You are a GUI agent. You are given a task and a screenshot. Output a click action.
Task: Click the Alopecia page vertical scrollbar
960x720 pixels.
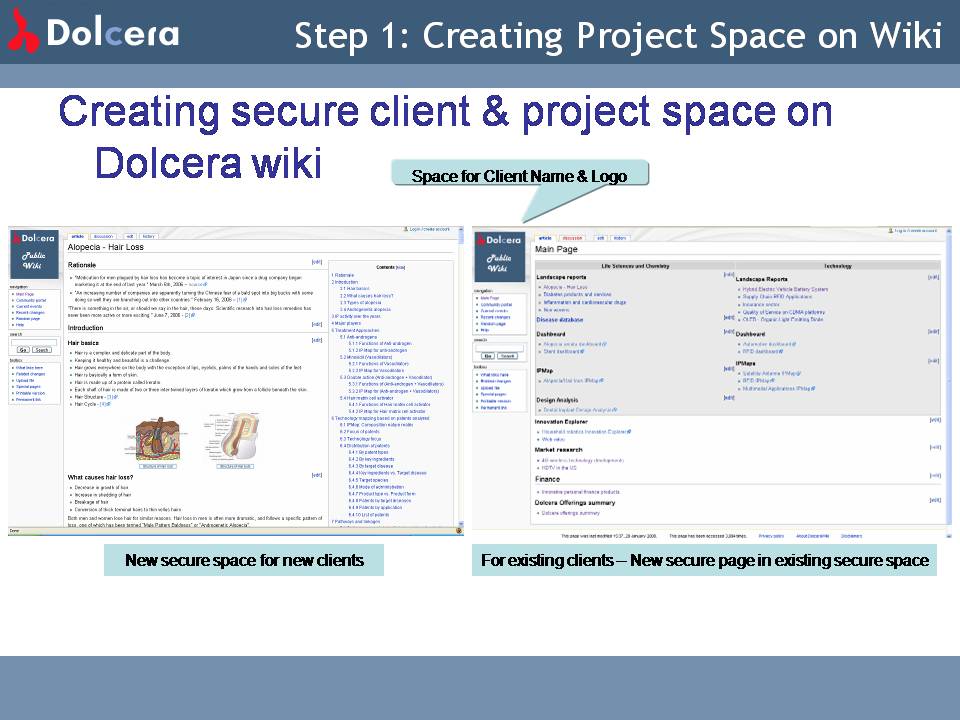[x=460, y=380]
